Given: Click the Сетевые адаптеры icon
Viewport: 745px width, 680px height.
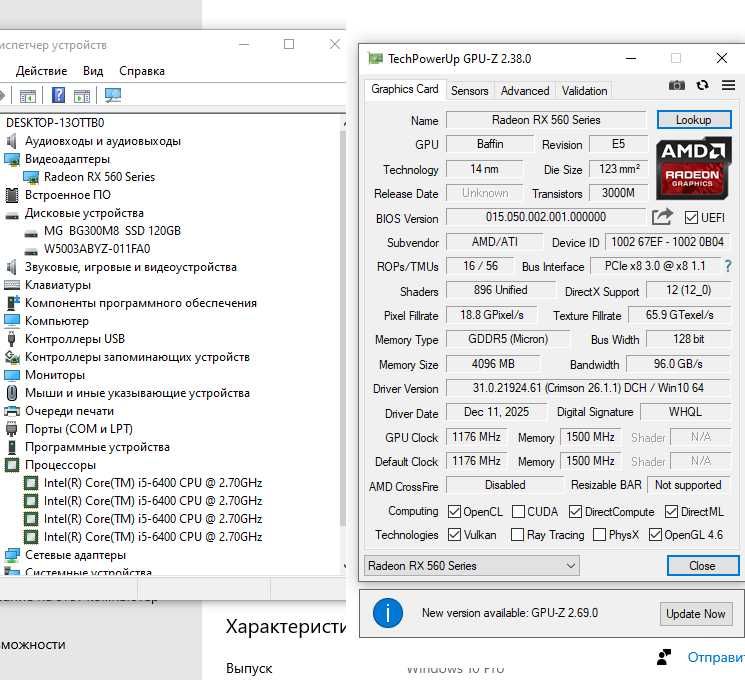Looking at the screenshot, I should click(12, 555).
